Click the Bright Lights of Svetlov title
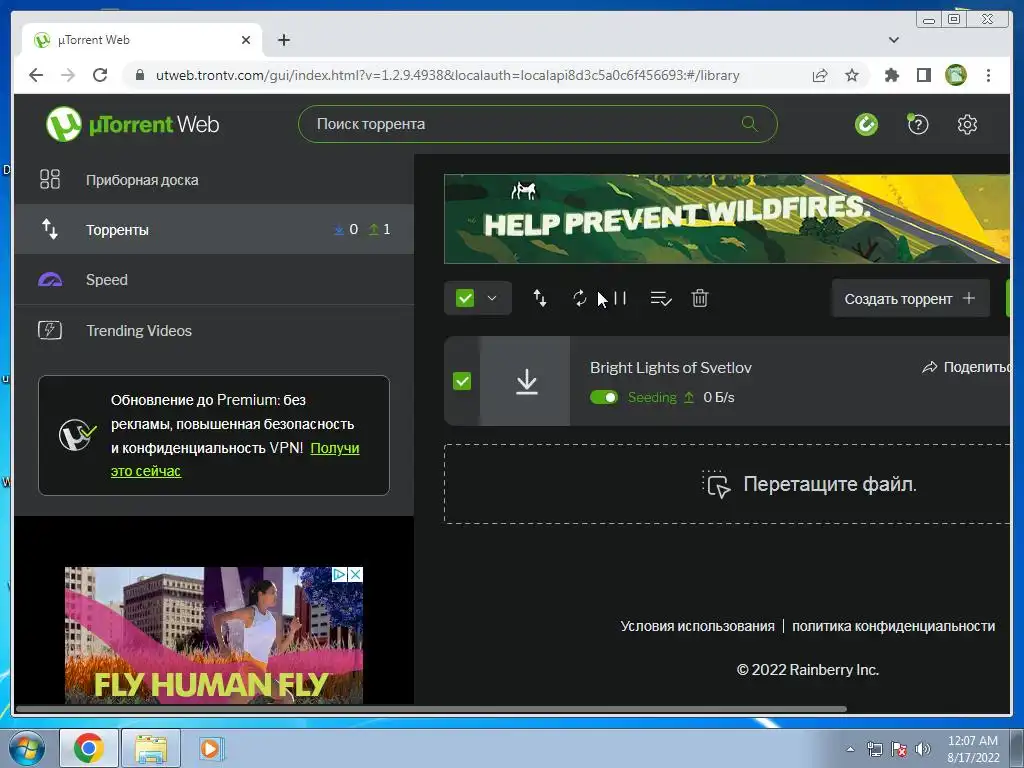Screen dimensions: 1024x768 [x=671, y=368]
